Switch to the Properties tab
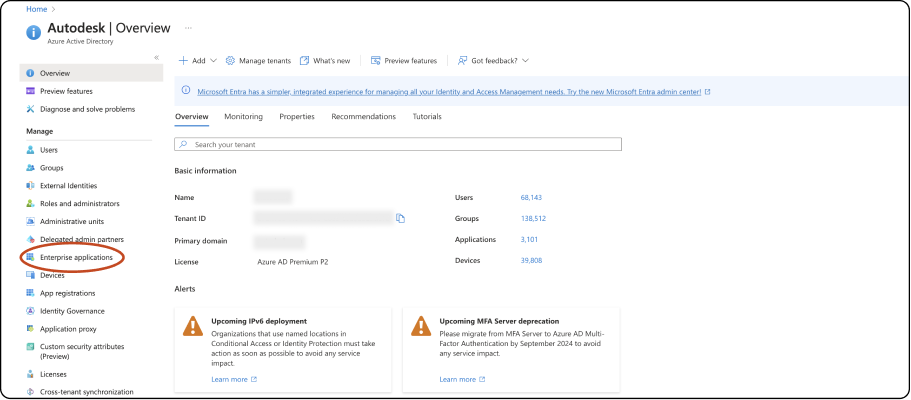This screenshot has height=400, width=911. click(297, 117)
